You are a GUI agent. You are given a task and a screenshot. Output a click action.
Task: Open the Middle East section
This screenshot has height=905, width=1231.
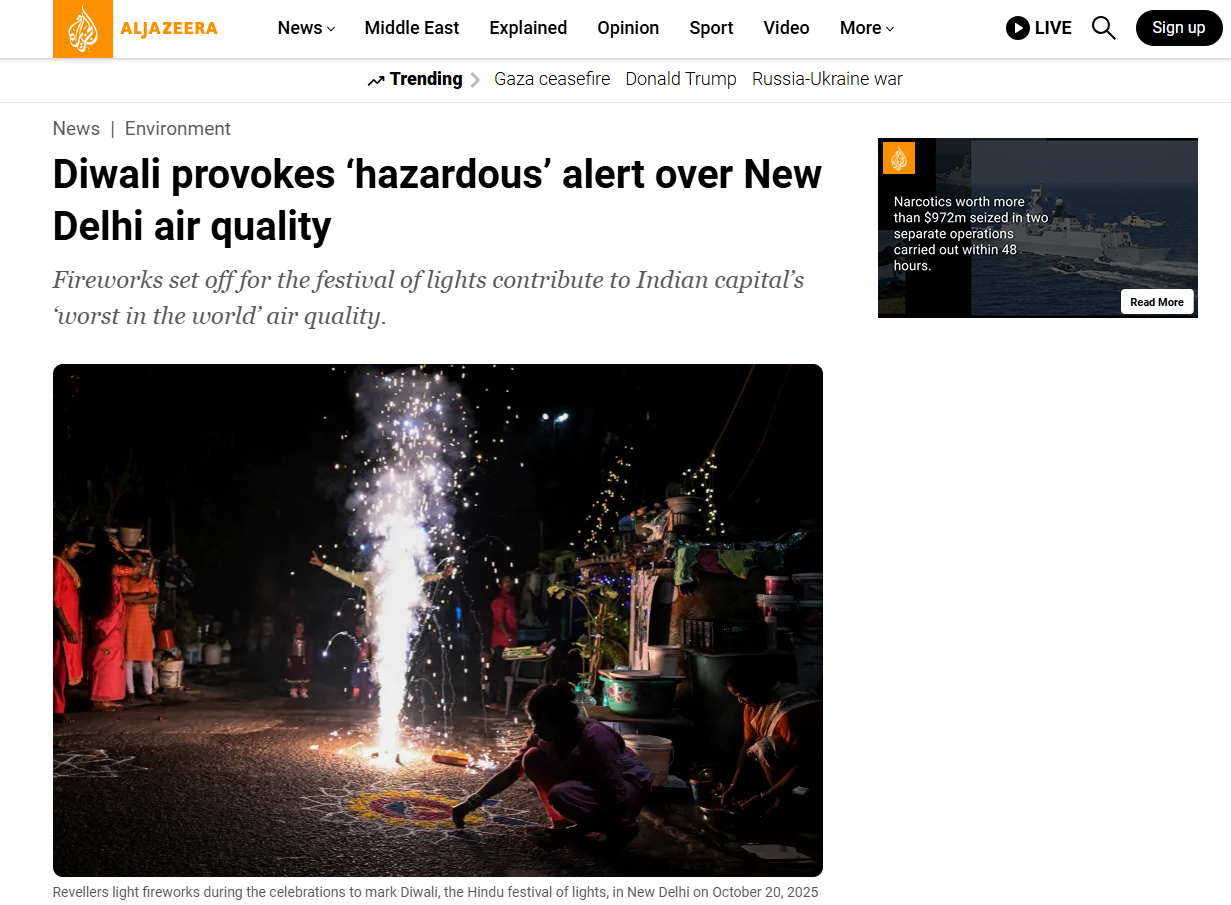coord(412,28)
